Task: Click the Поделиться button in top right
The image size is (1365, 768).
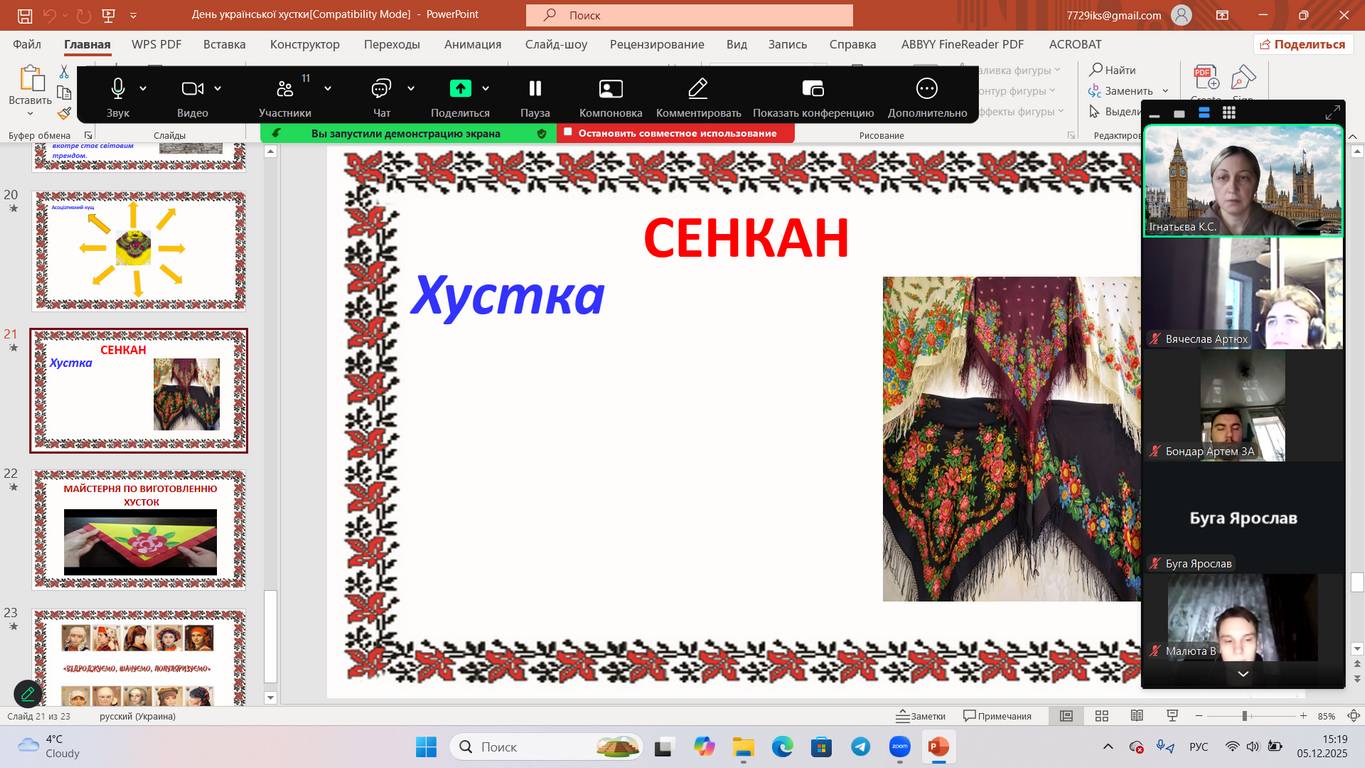Action: click(x=1301, y=44)
